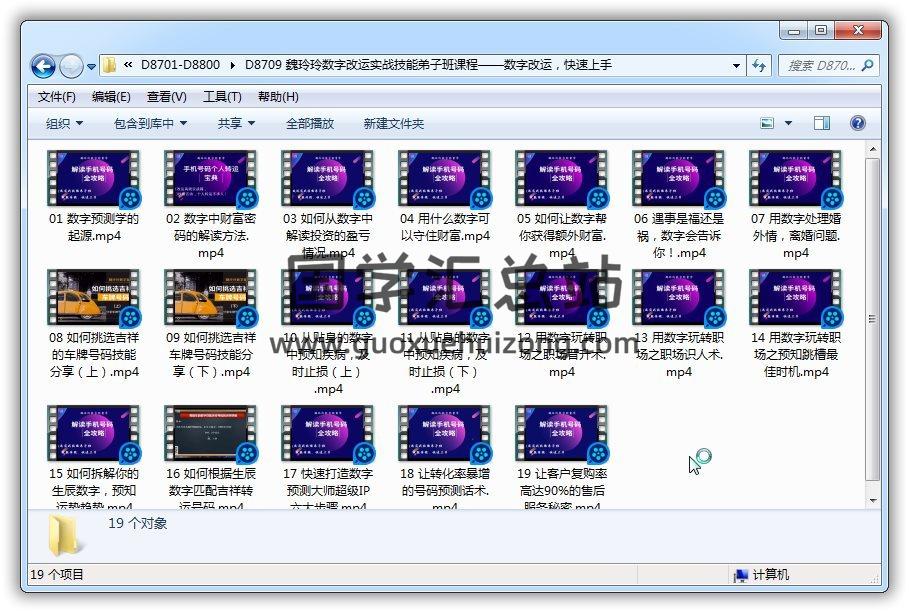Image resolution: width=909 pixels, height=613 pixels.
Task: Select video 18 让转化率暴增的号码预测话术
Action: point(445,457)
